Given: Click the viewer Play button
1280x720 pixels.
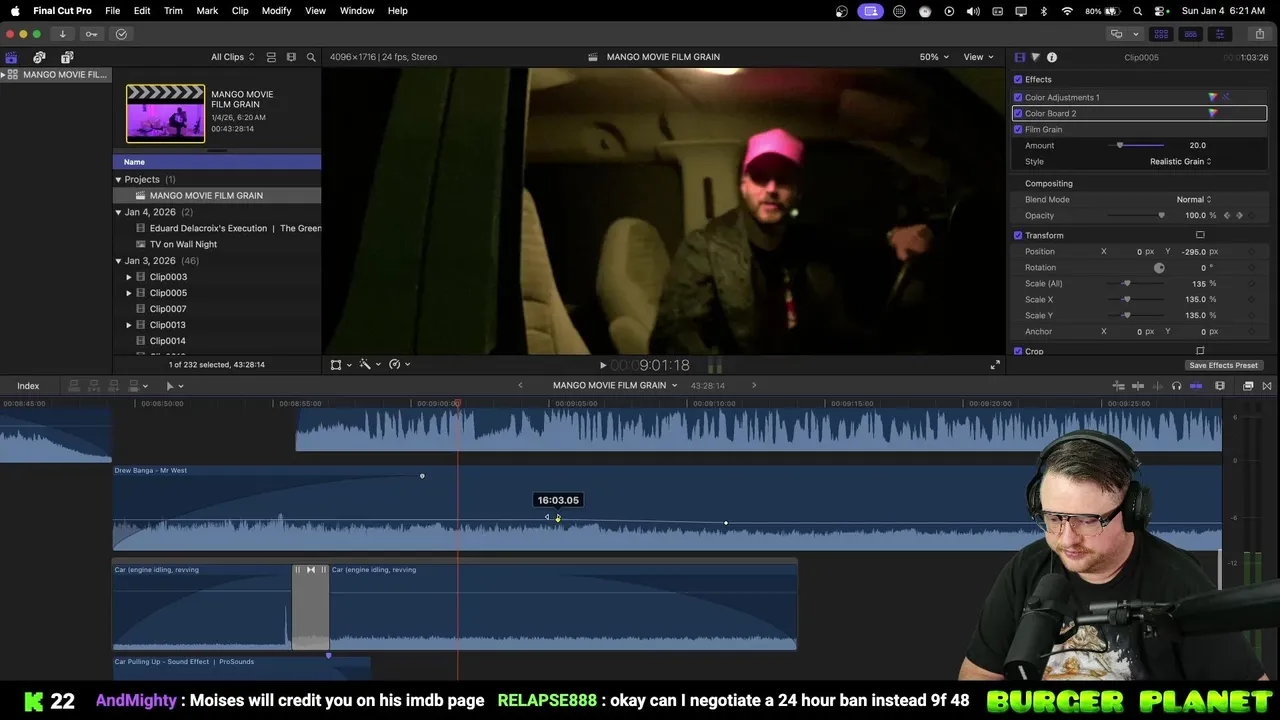Looking at the screenshot, I should (x=602, y=366).
